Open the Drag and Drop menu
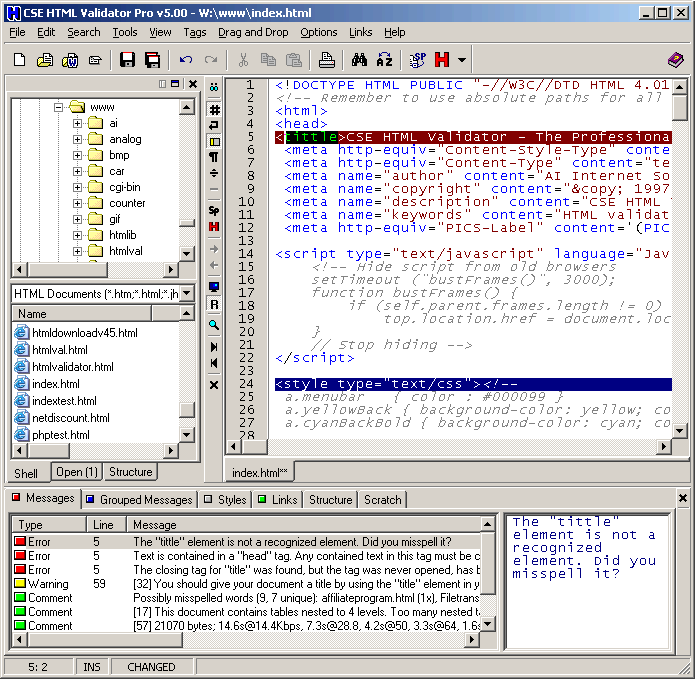Viewport: 695px width, 679px height. point(253,32)
